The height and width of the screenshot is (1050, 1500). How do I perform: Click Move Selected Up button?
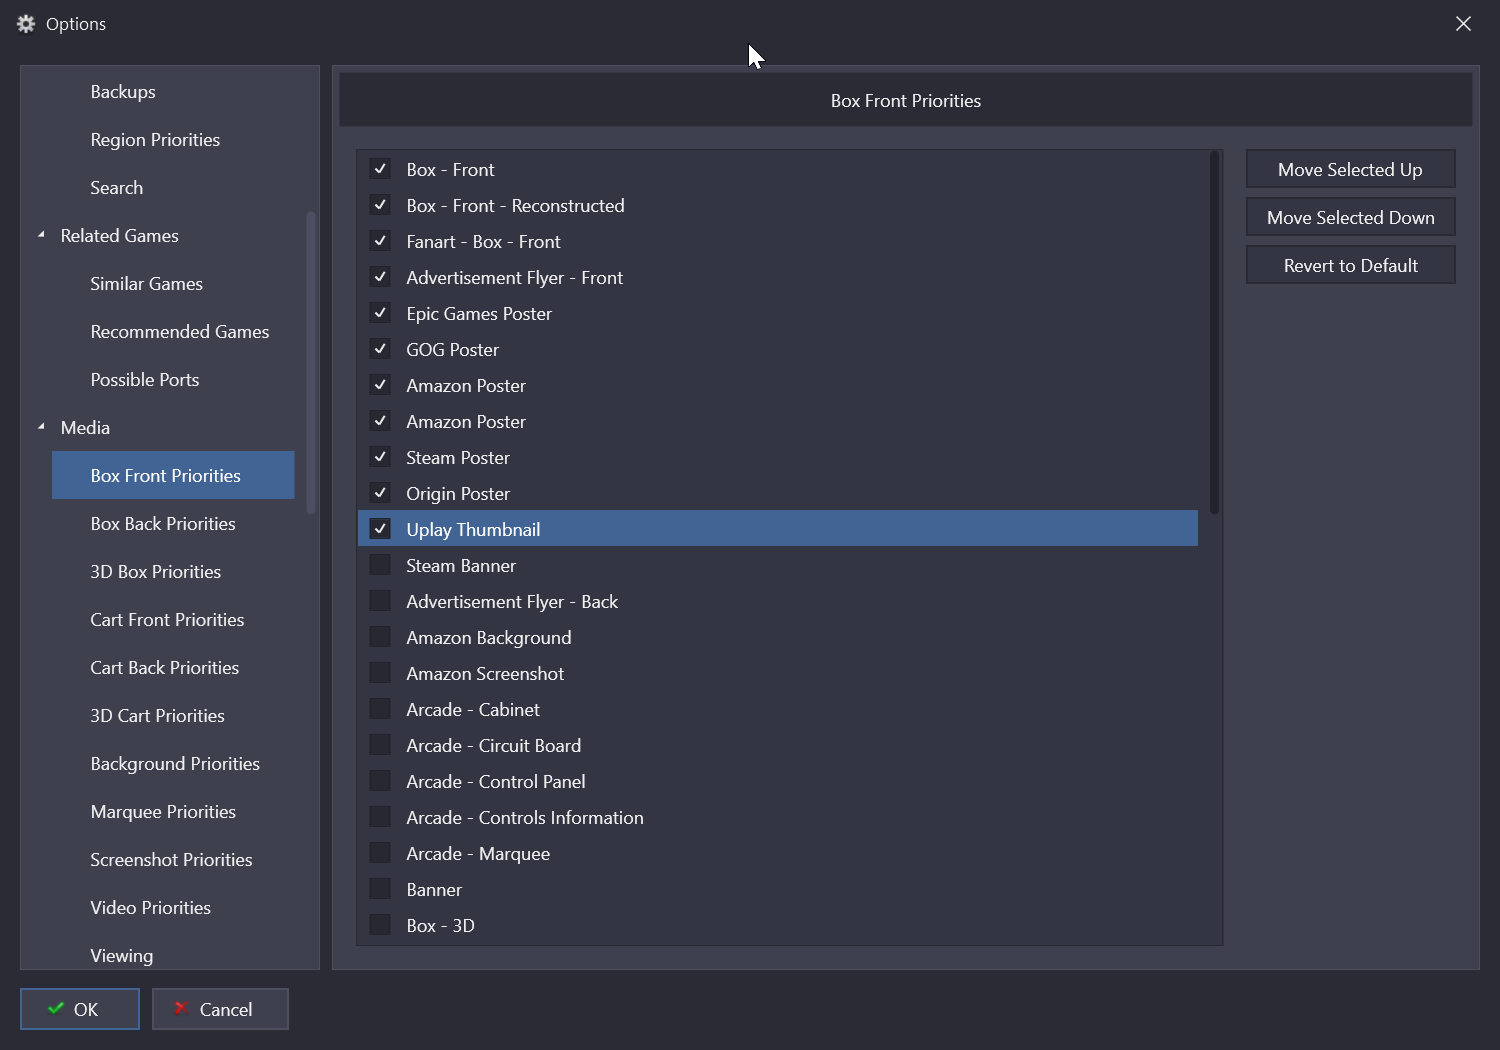pos(1350,169)
